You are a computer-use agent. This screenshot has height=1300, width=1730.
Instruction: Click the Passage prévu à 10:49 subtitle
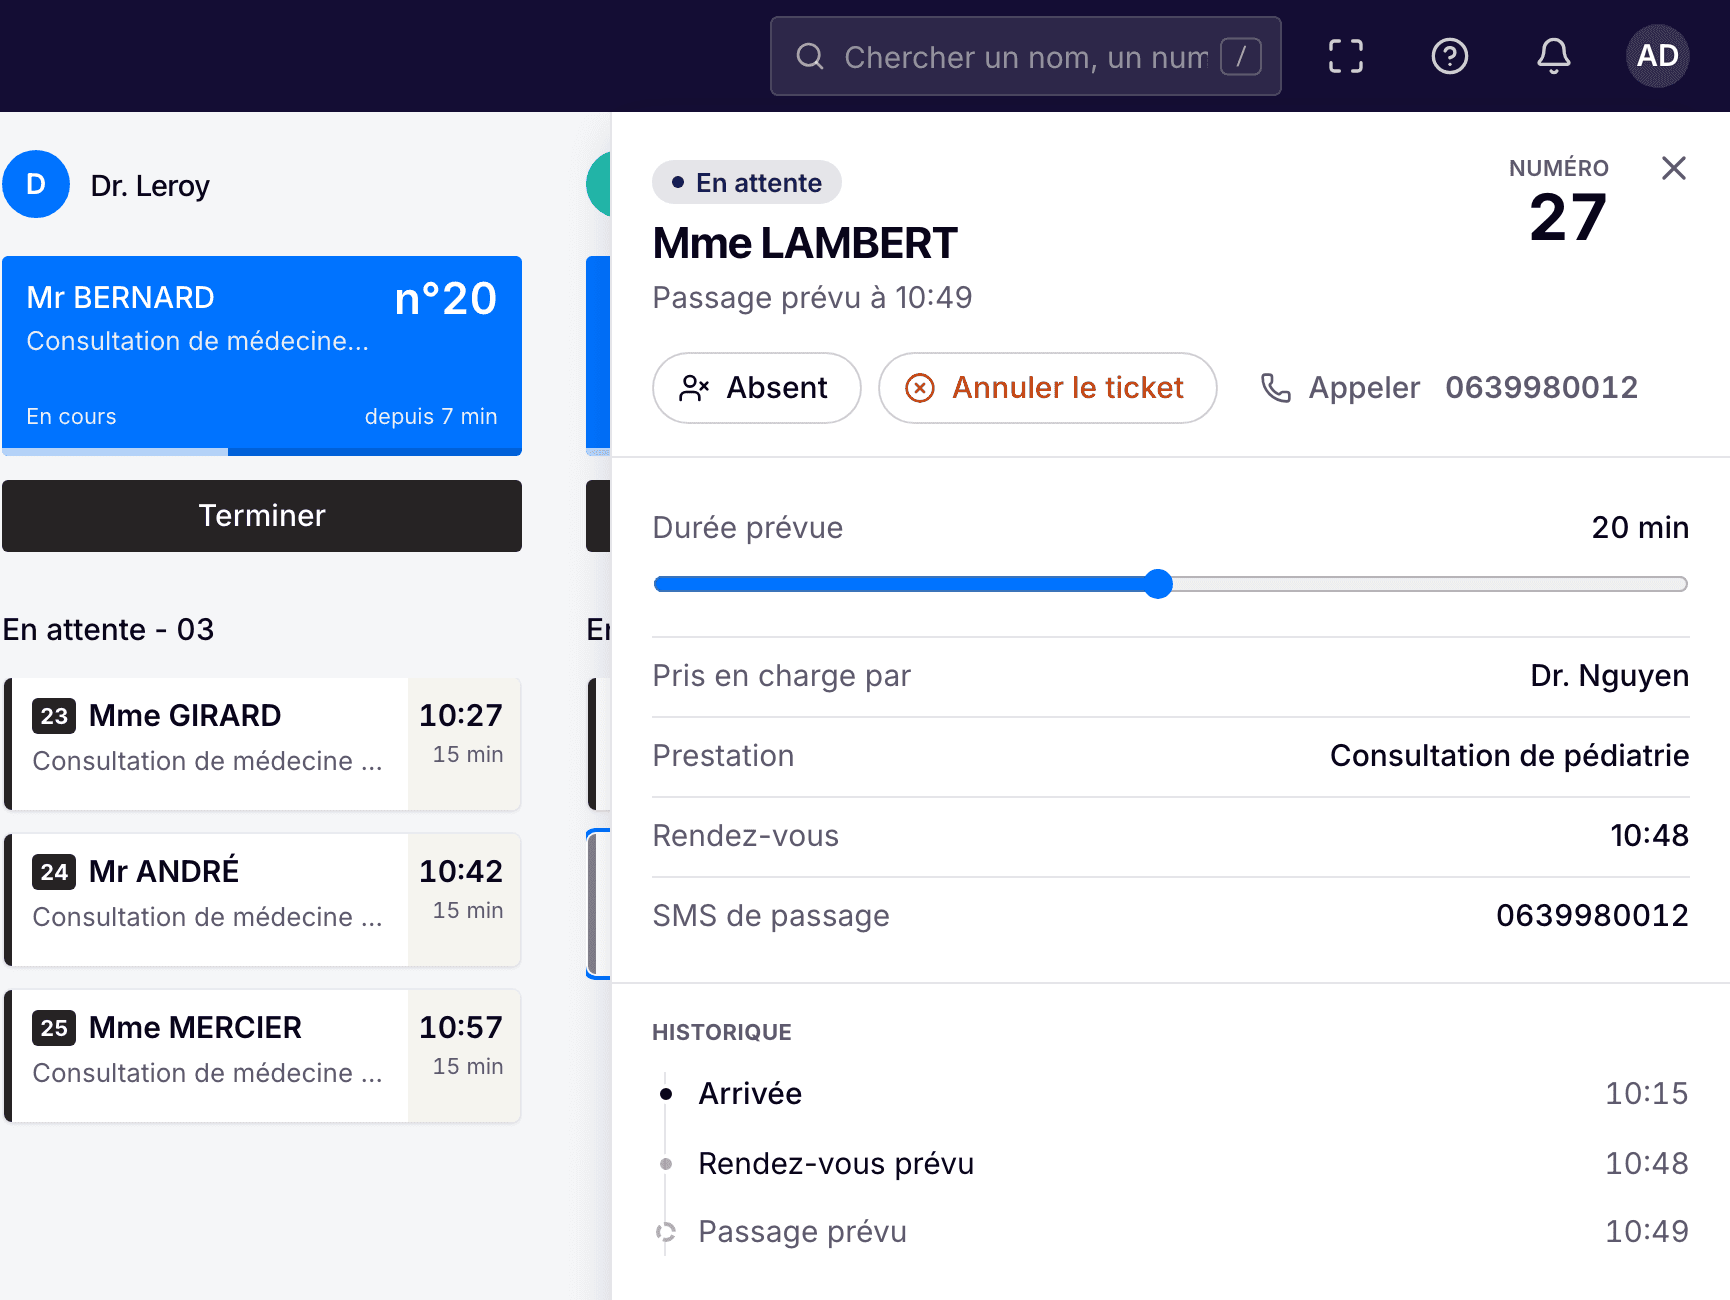(x=812, y=298)
